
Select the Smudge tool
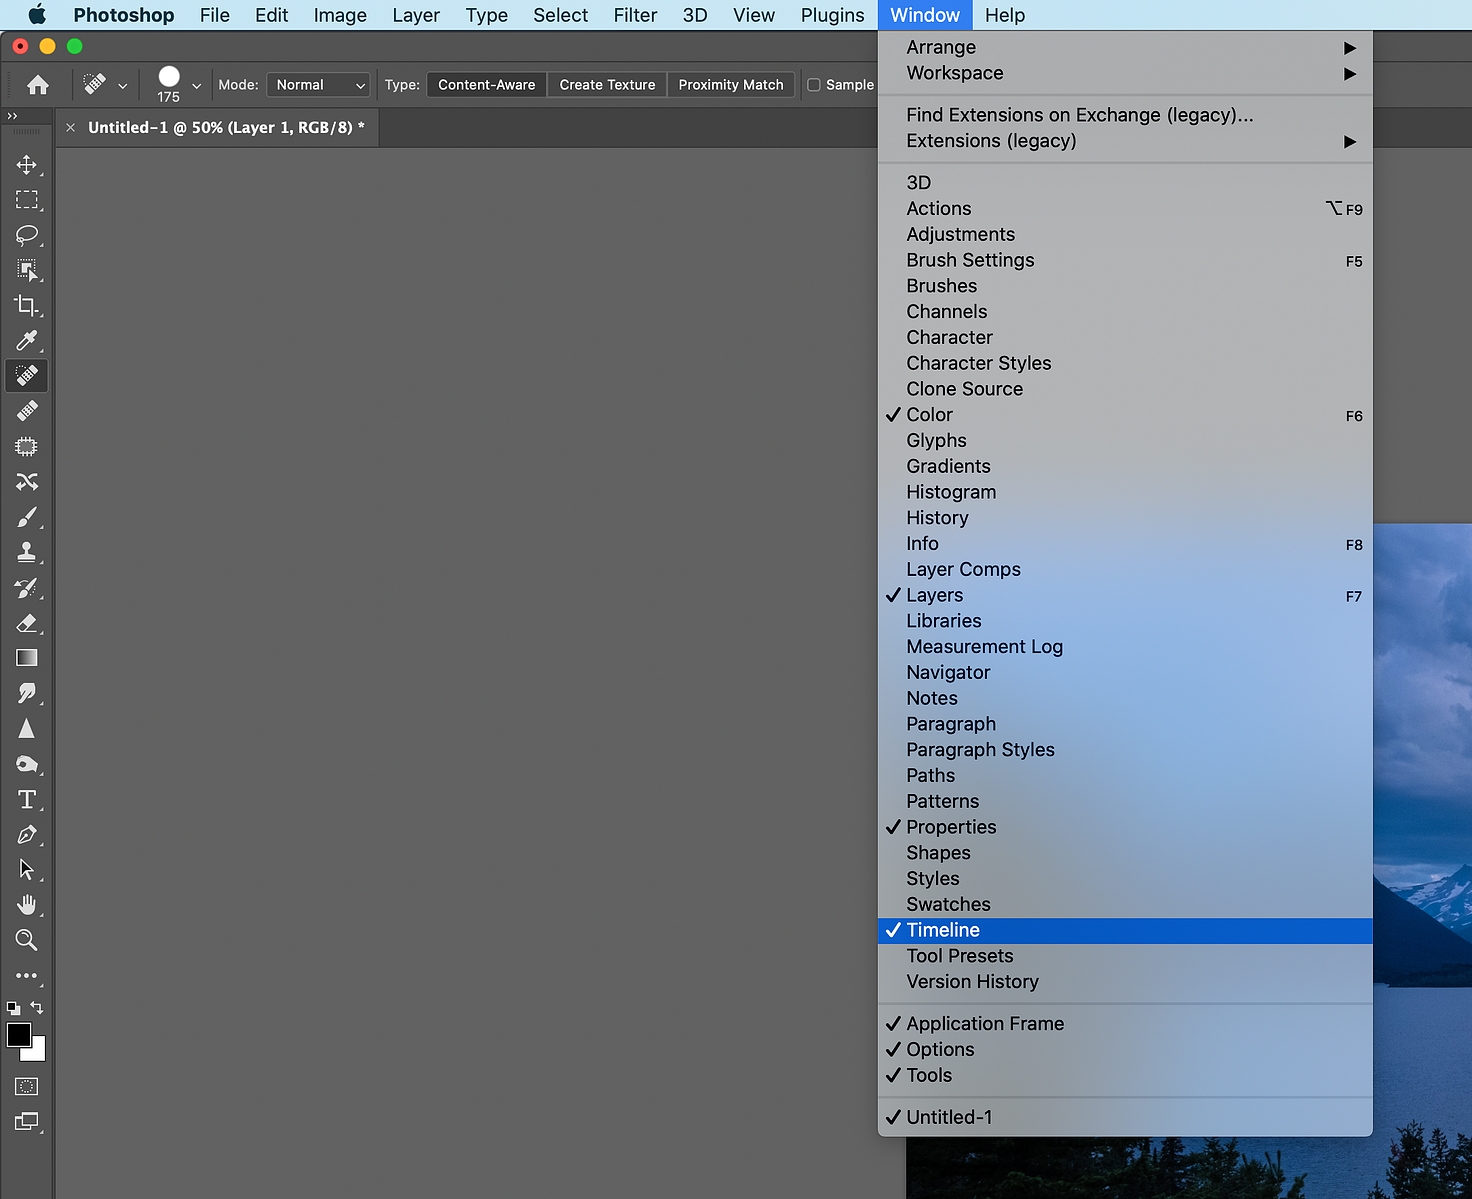pos(27,693)
